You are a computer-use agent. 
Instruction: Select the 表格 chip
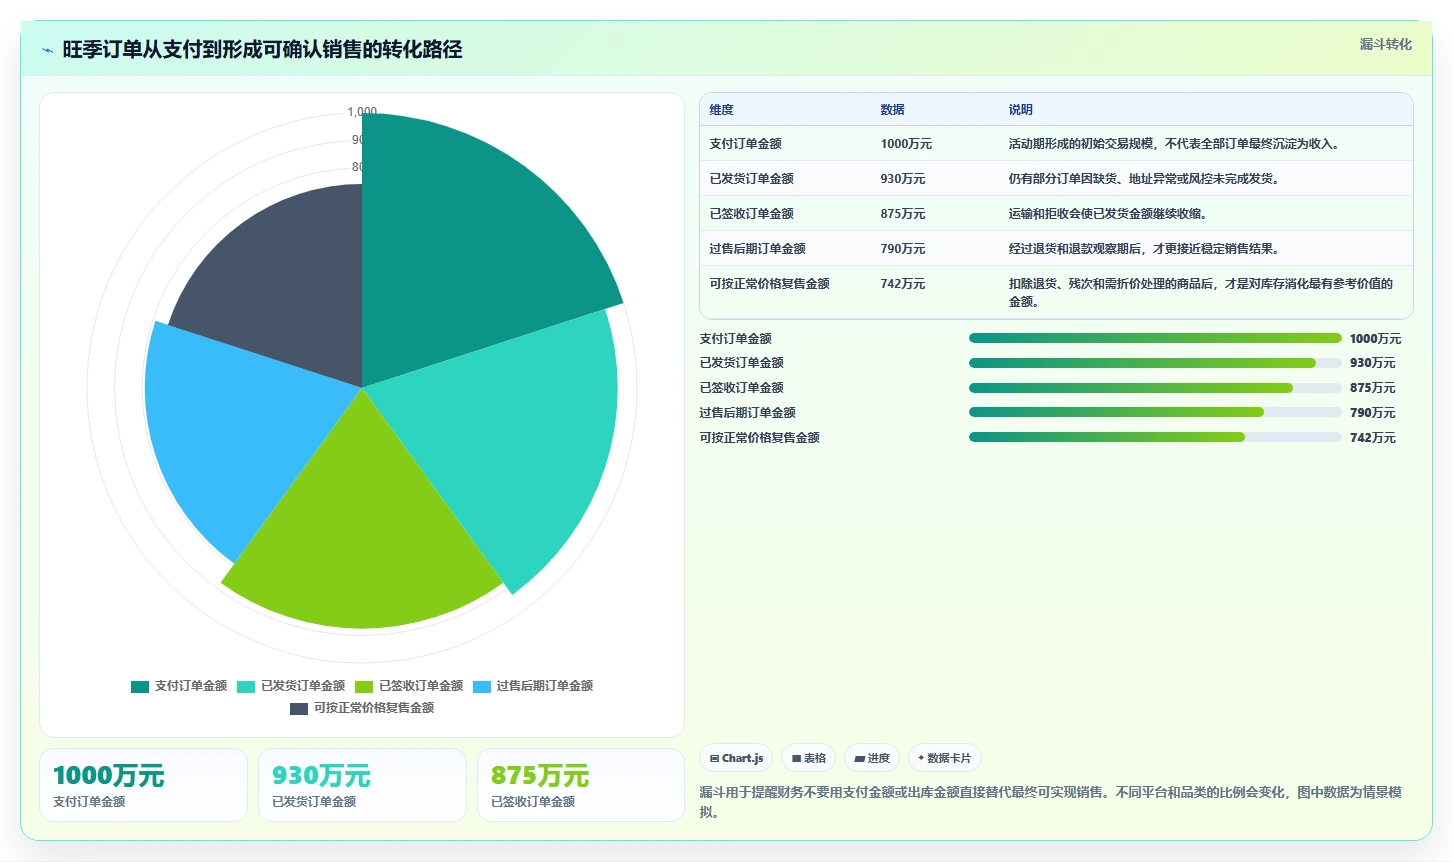(x=809, y=758)
